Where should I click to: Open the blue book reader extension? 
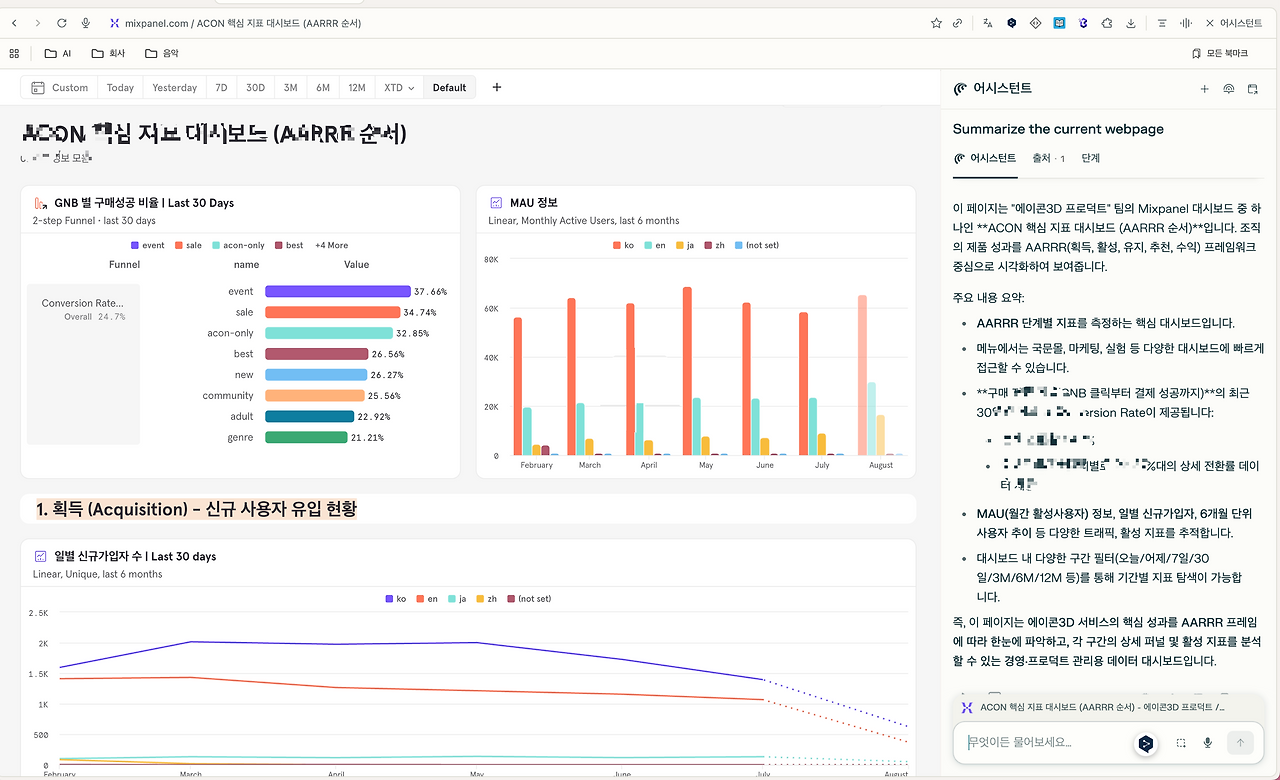pos(1060,23)
